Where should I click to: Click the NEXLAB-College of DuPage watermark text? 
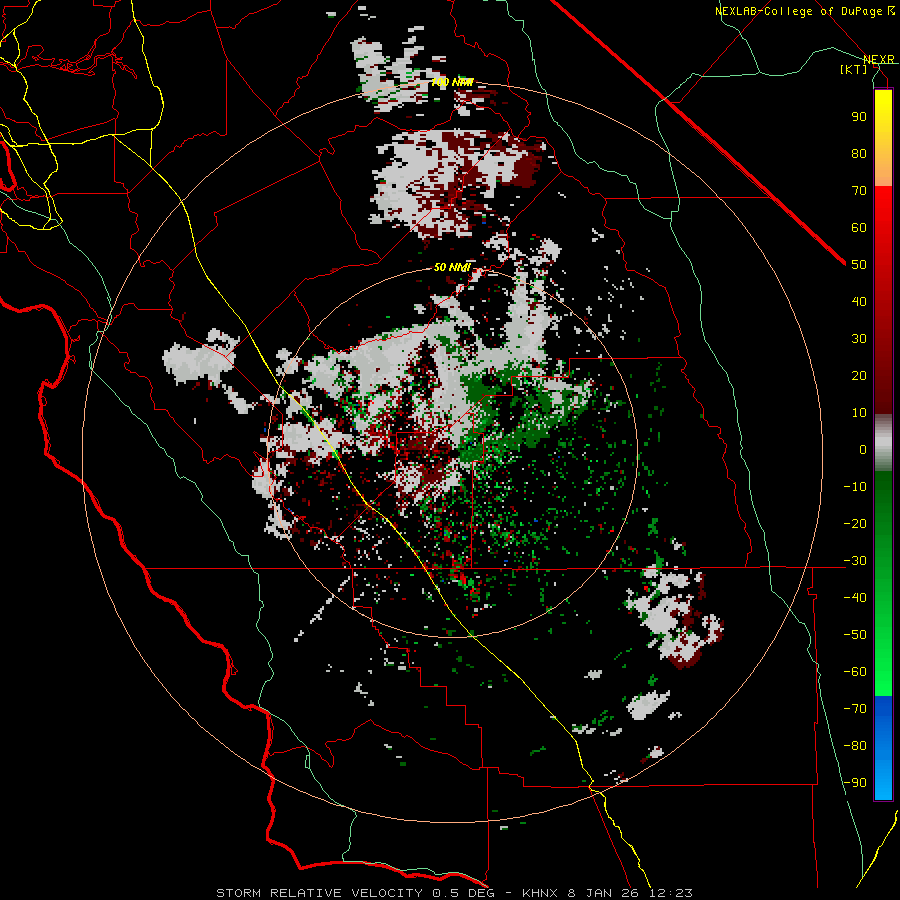coord(804,11)
